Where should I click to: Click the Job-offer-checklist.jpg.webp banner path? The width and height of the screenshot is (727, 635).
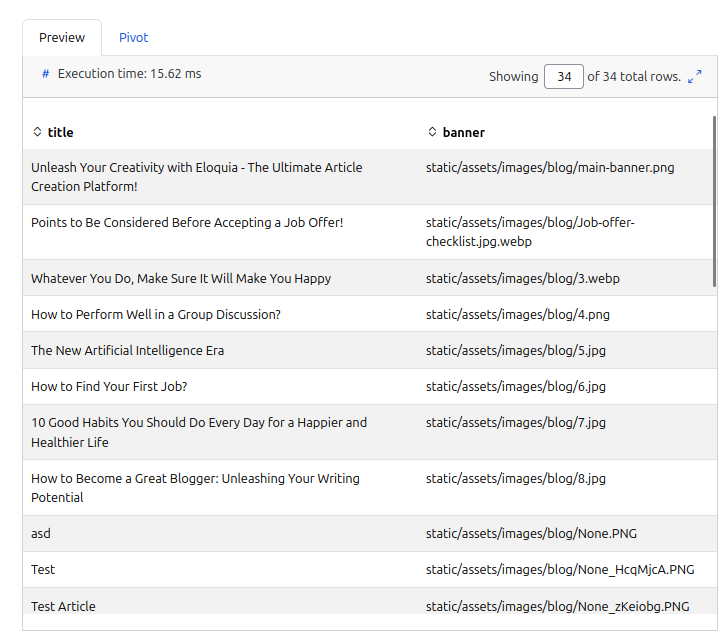530,232
